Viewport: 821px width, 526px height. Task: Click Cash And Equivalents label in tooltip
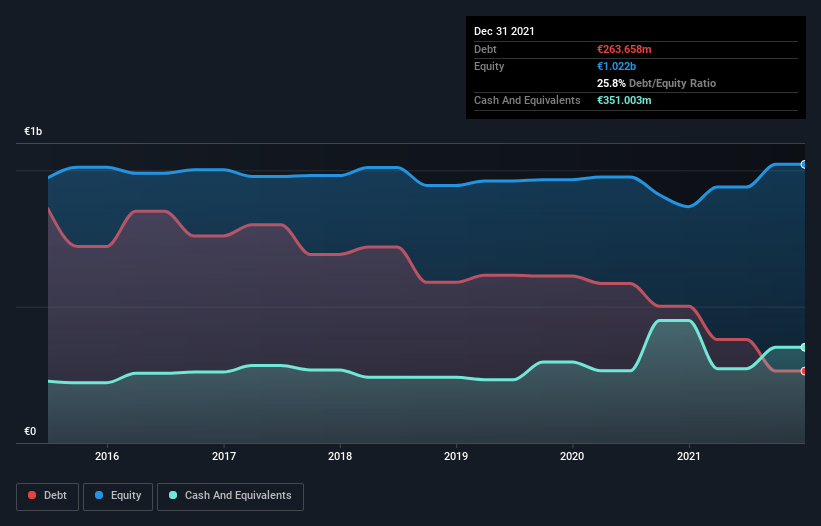click(527, 100)
